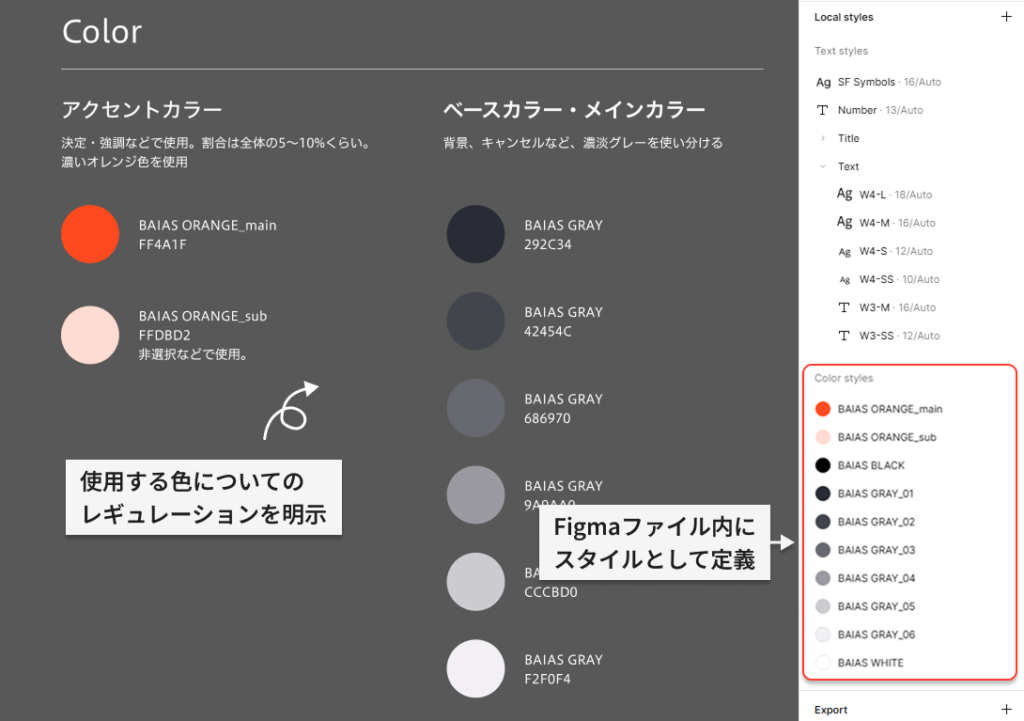Select the SF Symbols text style name
The image size is (1024, 721).
point(866,82)
